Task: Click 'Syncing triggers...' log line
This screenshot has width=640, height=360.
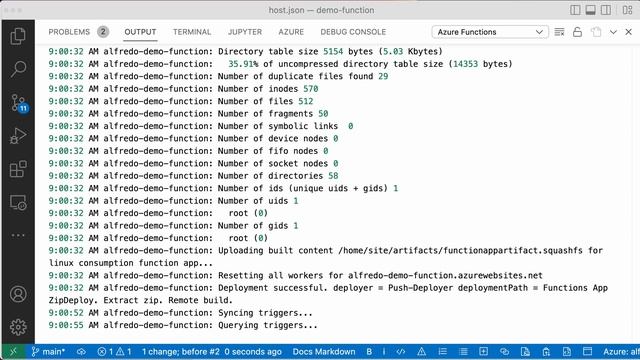Action: tap(180, 313)
